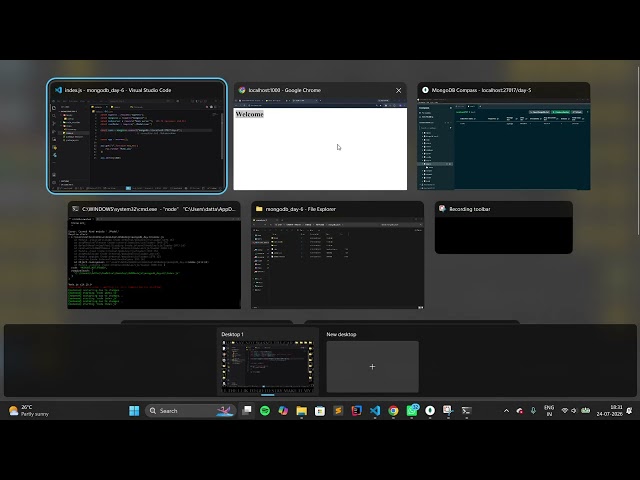This screenshot has width=640, height=480.
Task: Click the Recording toolbar title icon
Action: [x=442, y=209]
